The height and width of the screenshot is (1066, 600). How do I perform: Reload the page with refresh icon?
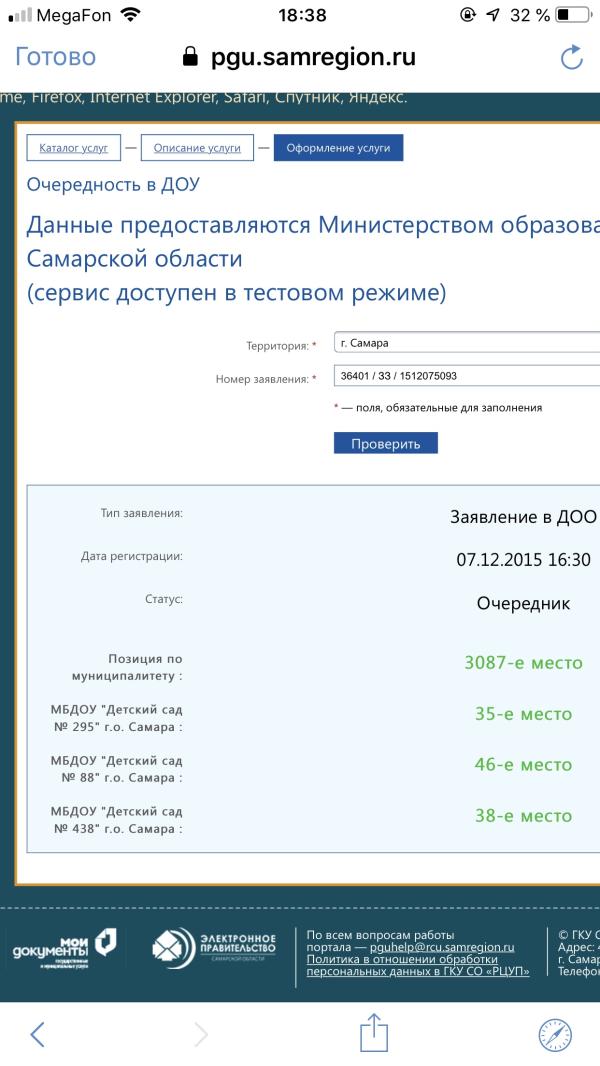click(x=571, y=58)
